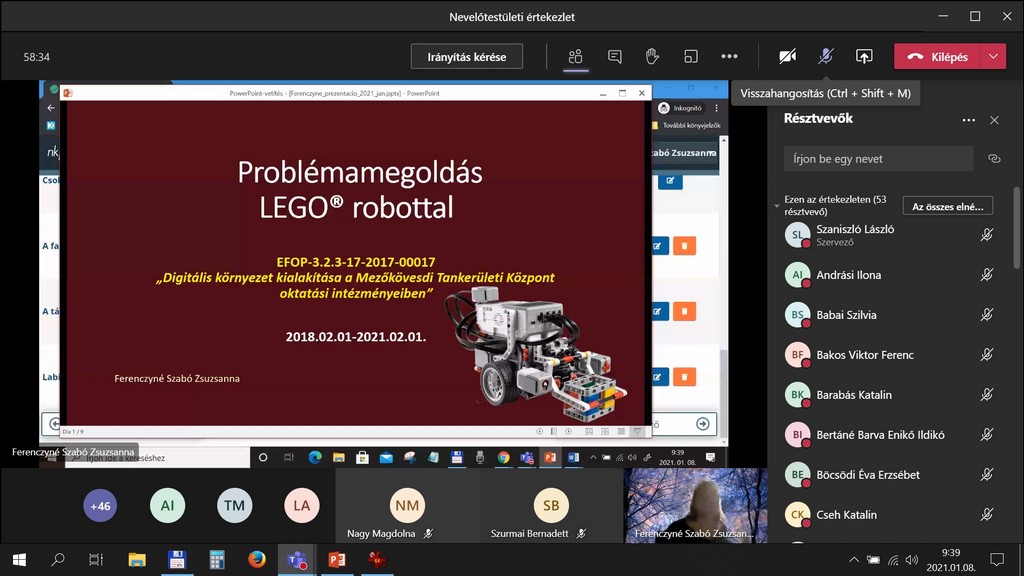The width and height of the screenshot is (1024, 576).
Task: Open the notification center icon
Action: tap(997, 560)
